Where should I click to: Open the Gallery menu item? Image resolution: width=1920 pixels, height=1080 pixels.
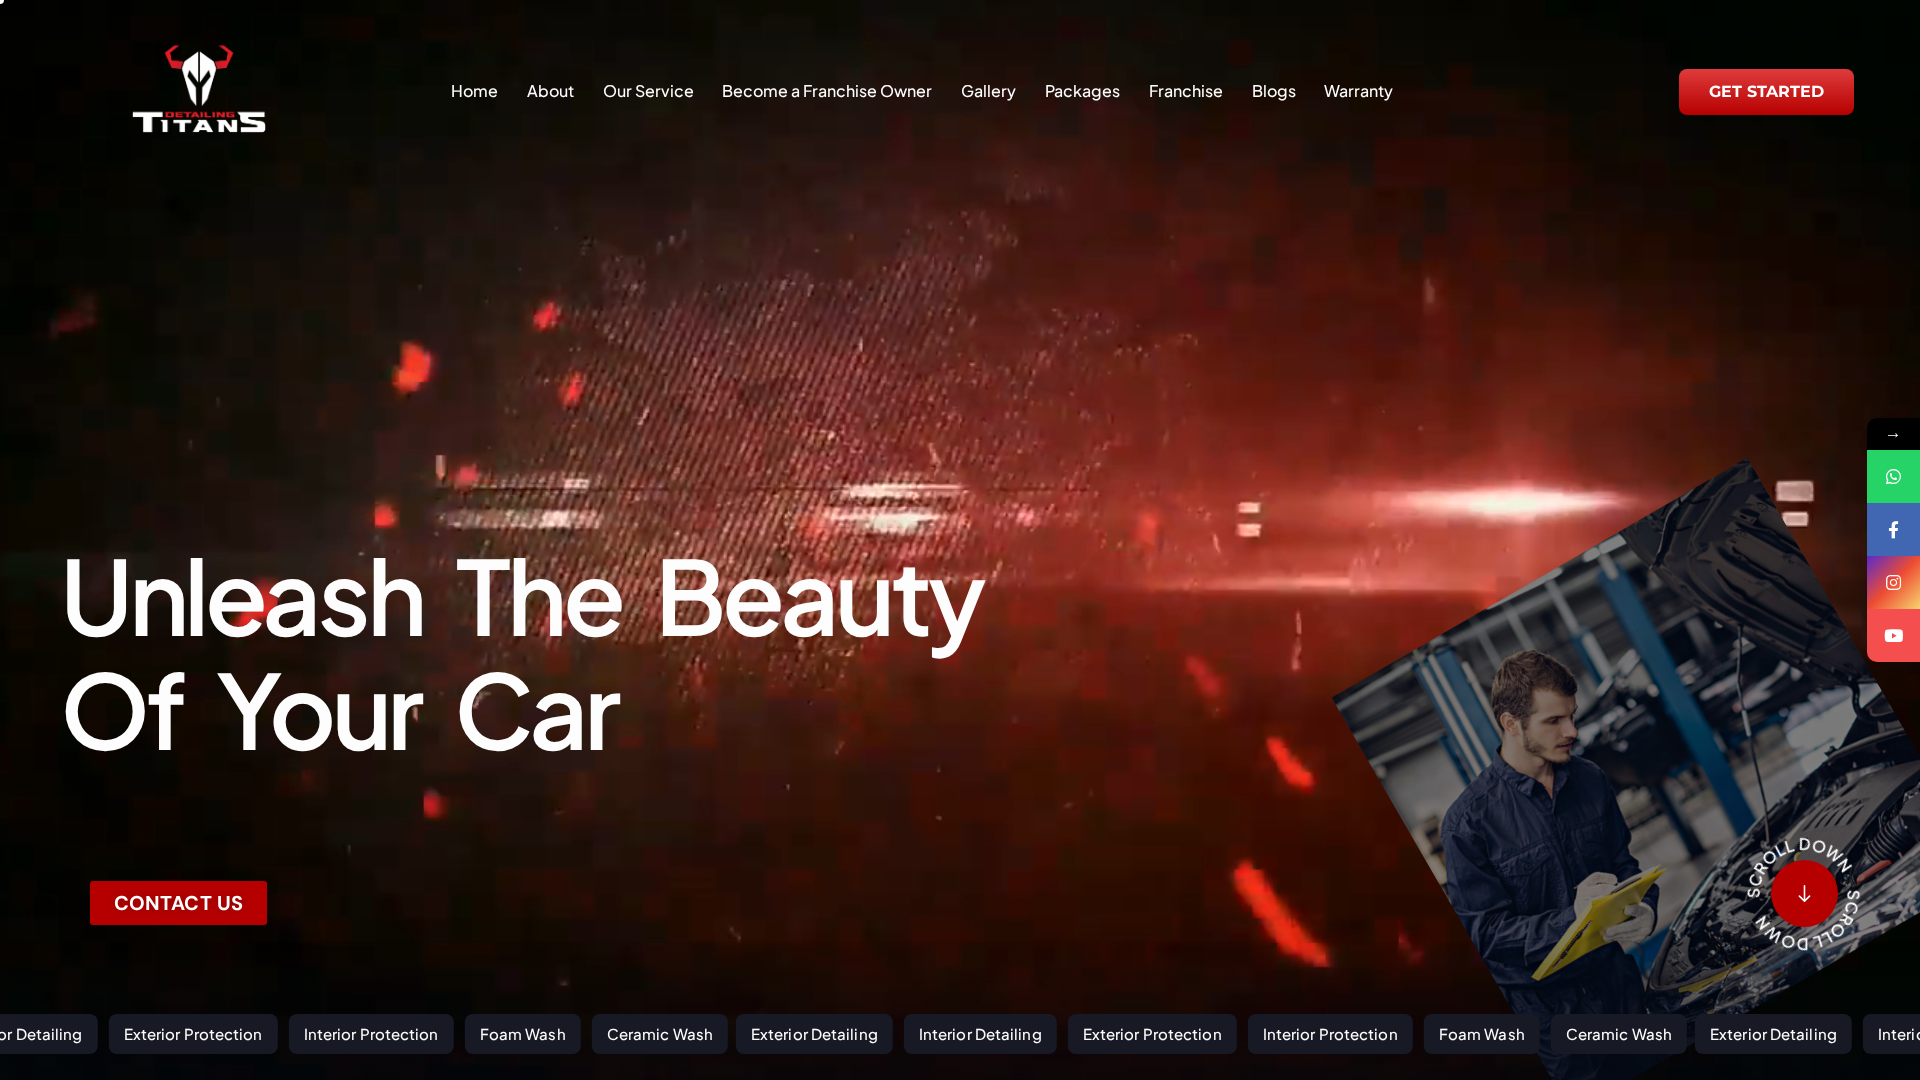coord(988,91)
